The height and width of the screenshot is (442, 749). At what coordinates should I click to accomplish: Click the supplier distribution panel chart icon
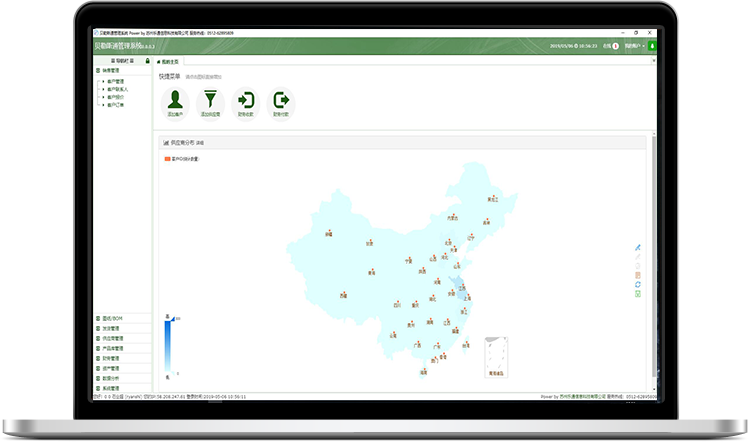click(x=166, y=143)
